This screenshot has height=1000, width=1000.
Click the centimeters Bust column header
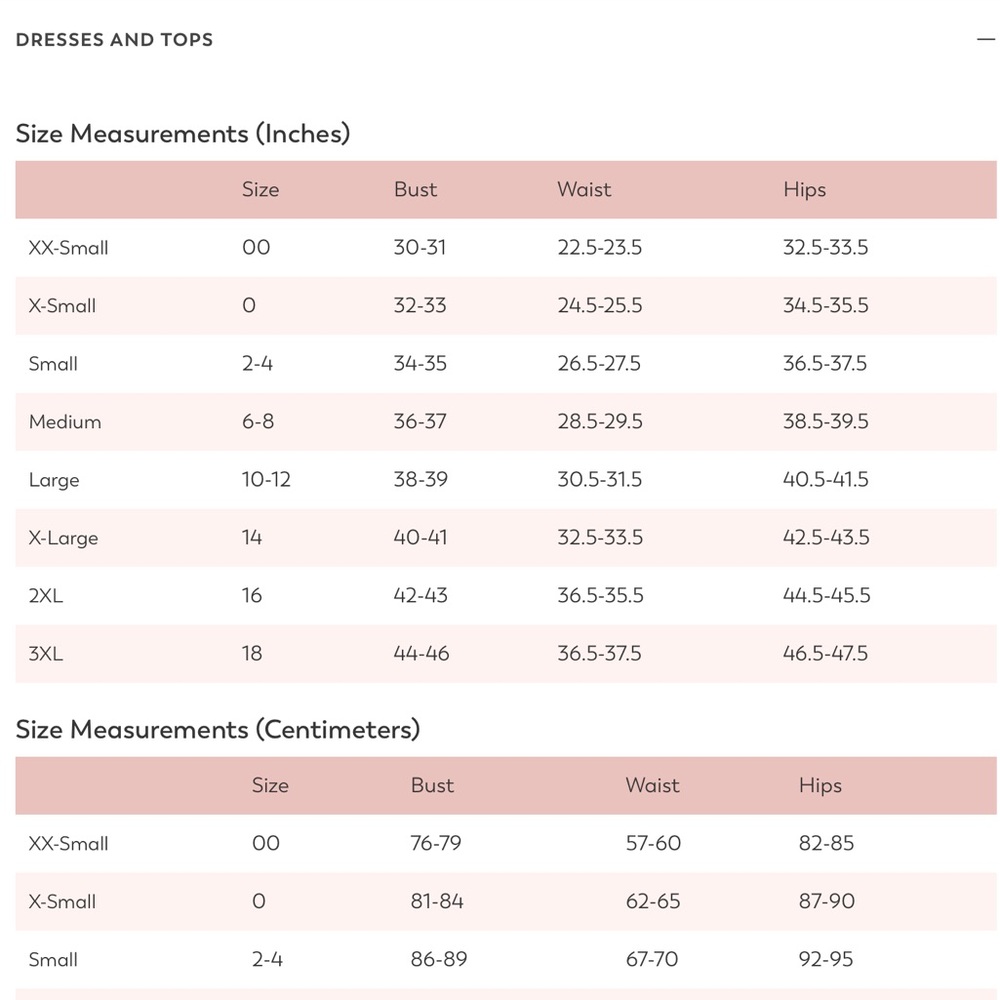tap(432, 785)
